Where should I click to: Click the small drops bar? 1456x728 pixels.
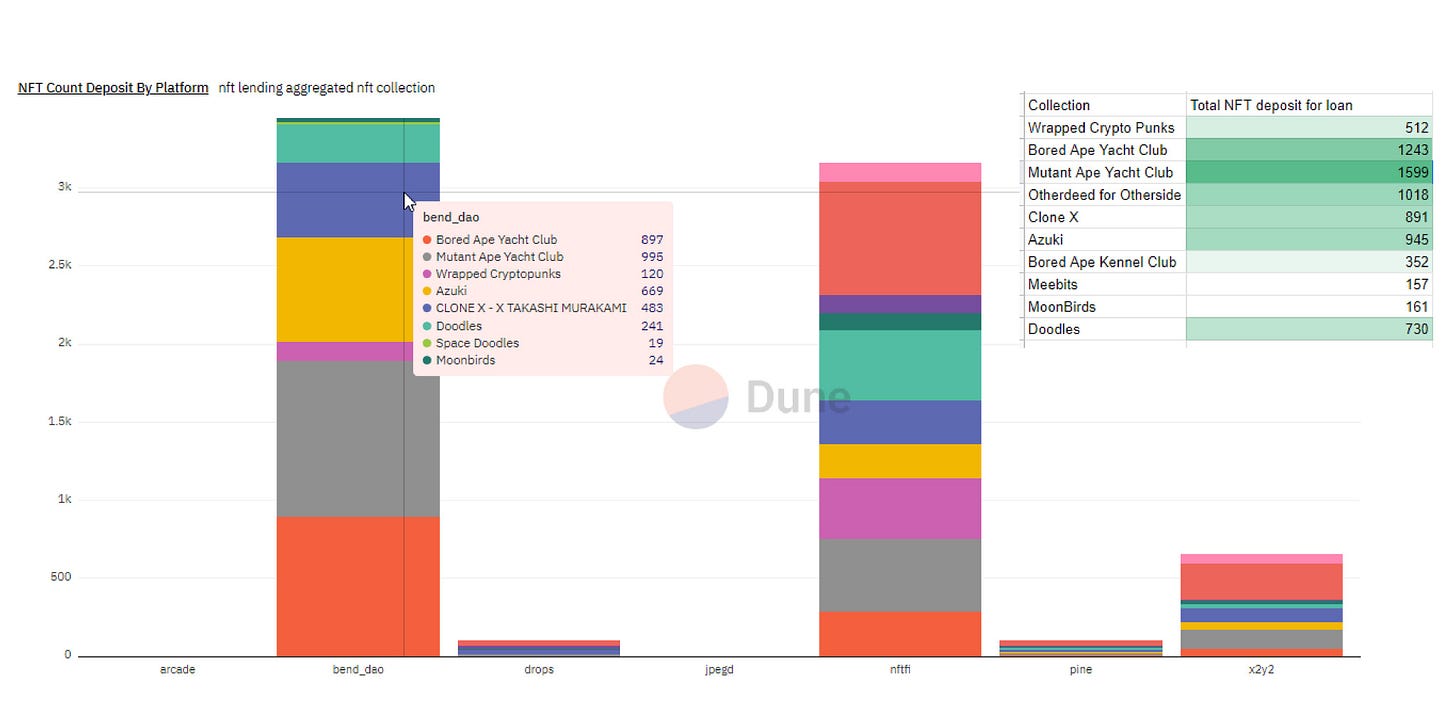coord(539,648)
